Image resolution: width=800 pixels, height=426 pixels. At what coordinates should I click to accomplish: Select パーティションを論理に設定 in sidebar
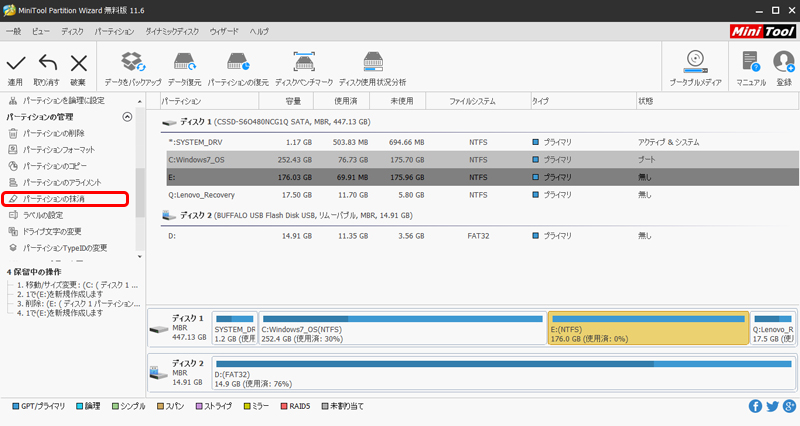click(x=64, y=101)
